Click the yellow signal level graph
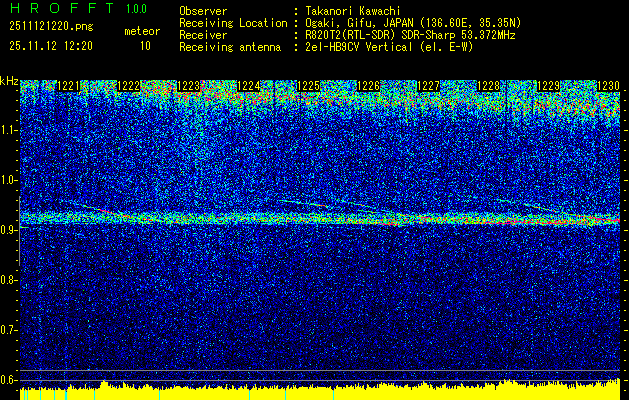Viewport: 629px width, 400px height. (x=320, y=390)
